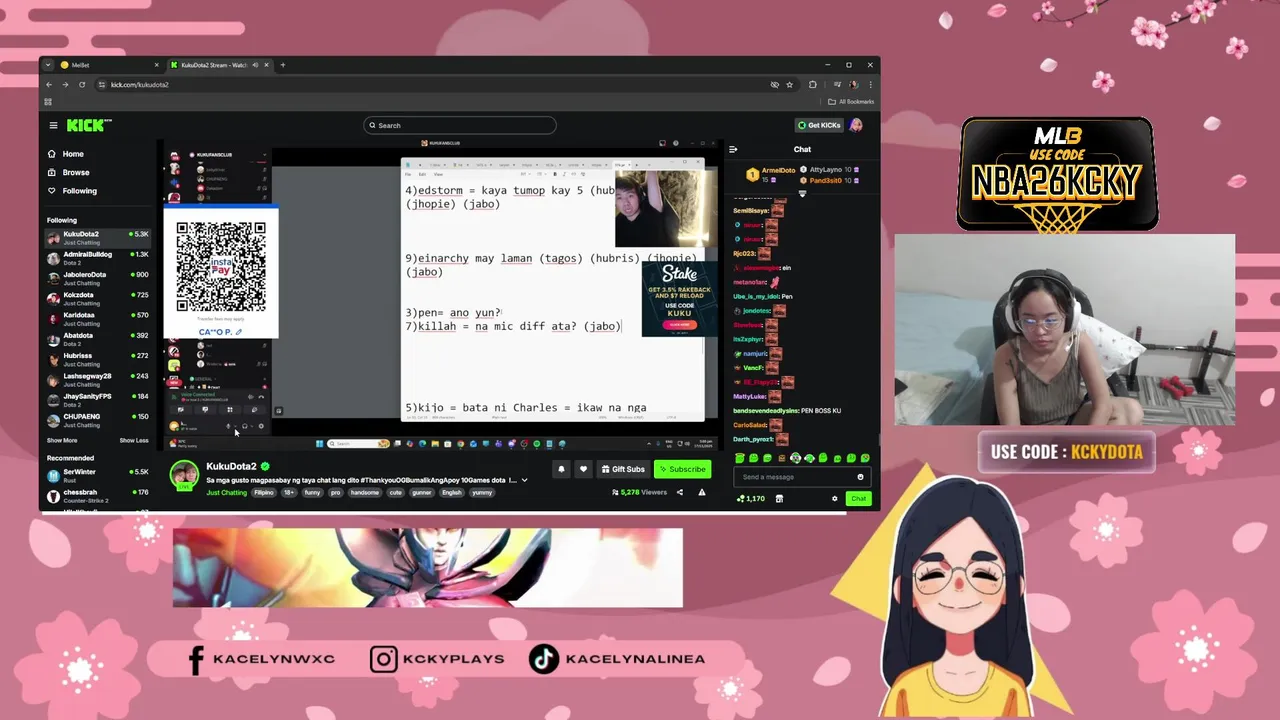Click the notification bell for KukuDota2
Screen dimensions: 1280x720
[x=561, y=469]
